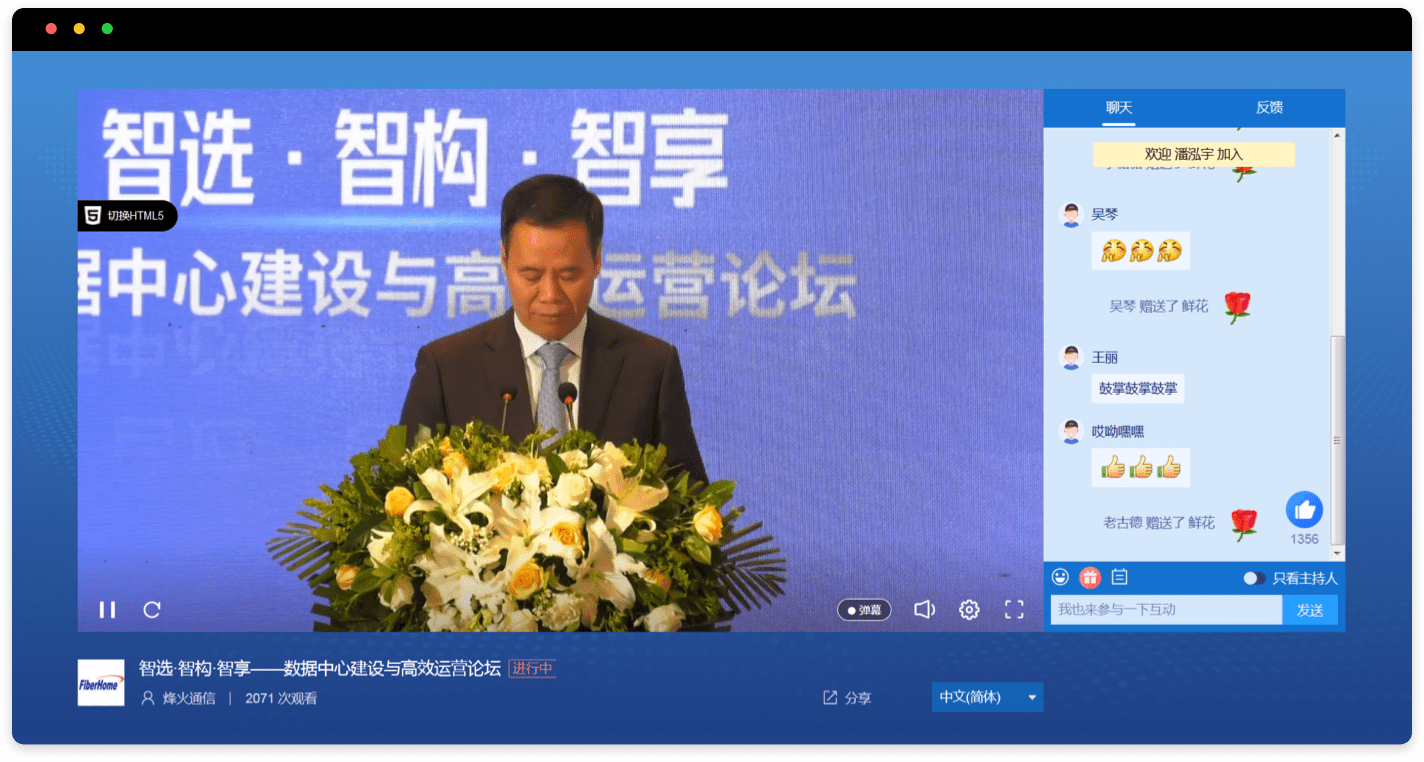Open the emoji picker icon
The width and height of the screenshot is (1424, 762).
point(1060,577)
